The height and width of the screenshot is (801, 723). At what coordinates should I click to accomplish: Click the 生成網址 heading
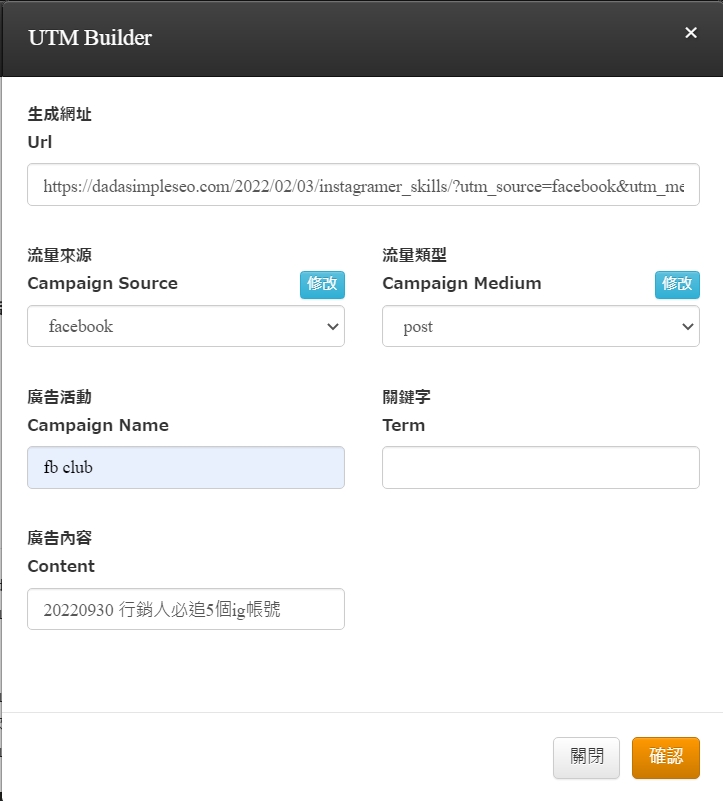click(59, 115)
